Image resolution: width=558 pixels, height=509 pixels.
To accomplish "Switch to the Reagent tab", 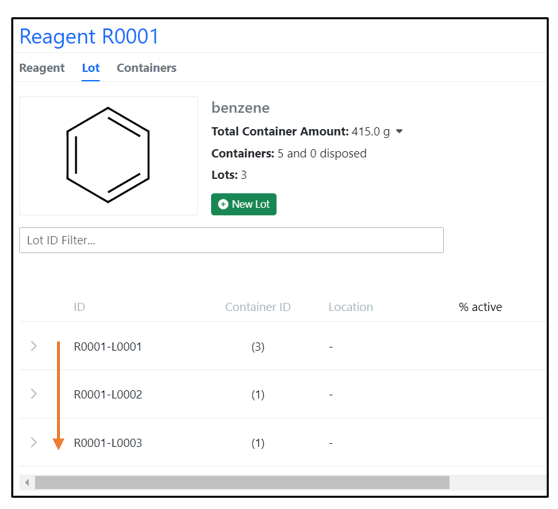I will pyautogui.click(x=42, y=68).
